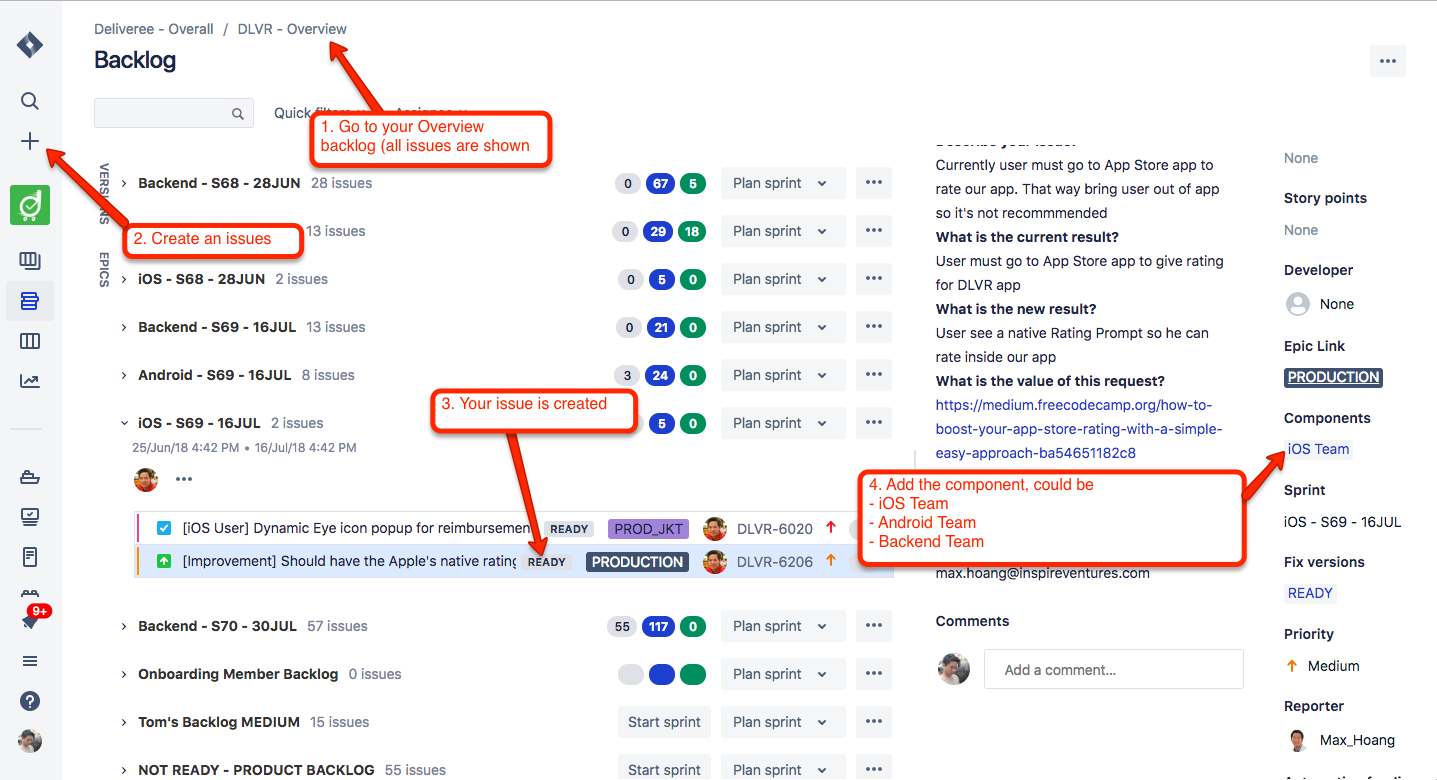Click the Add a comment field
Image resolution: width=1437 pixels, height=780 pixels.
click(1113, 669)
